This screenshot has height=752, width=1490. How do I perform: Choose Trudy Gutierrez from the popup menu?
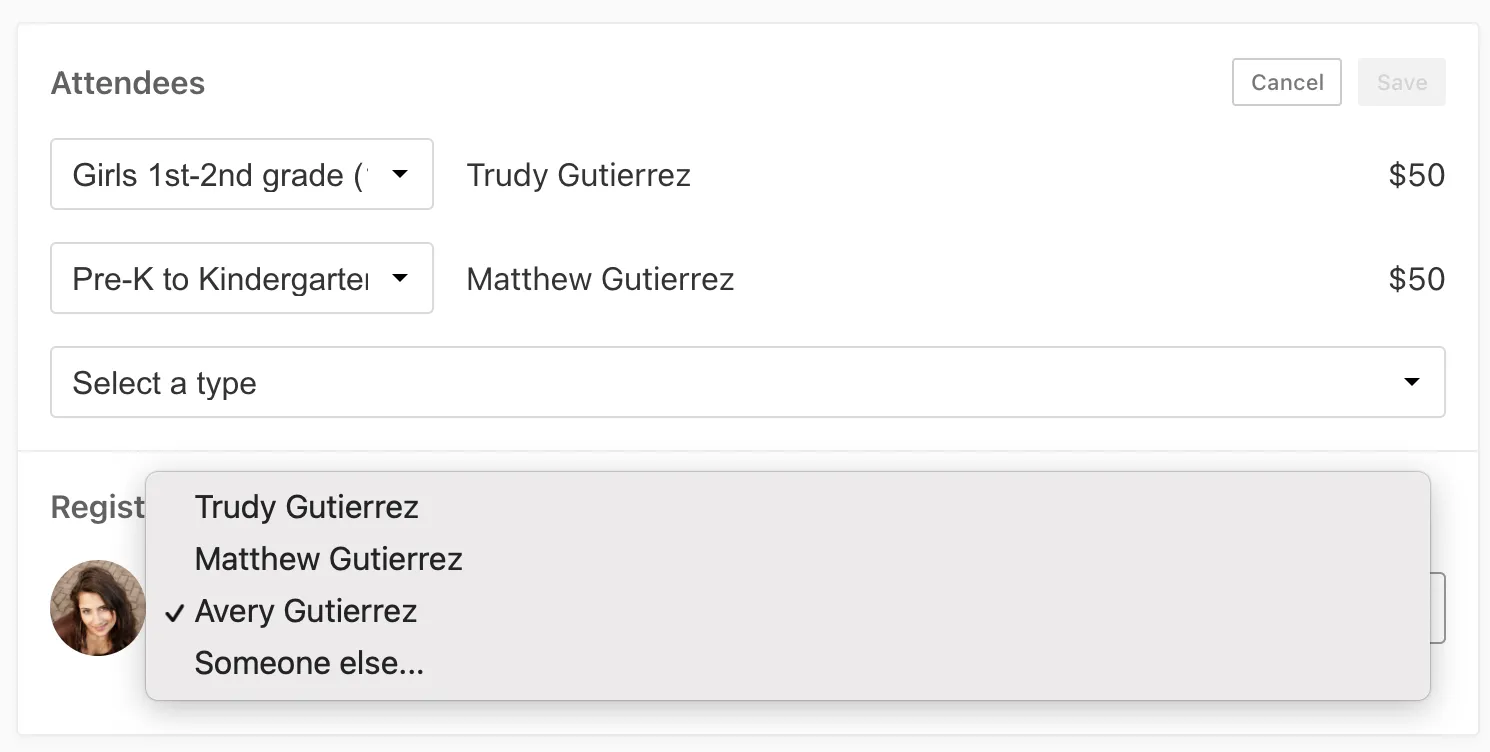306,507
